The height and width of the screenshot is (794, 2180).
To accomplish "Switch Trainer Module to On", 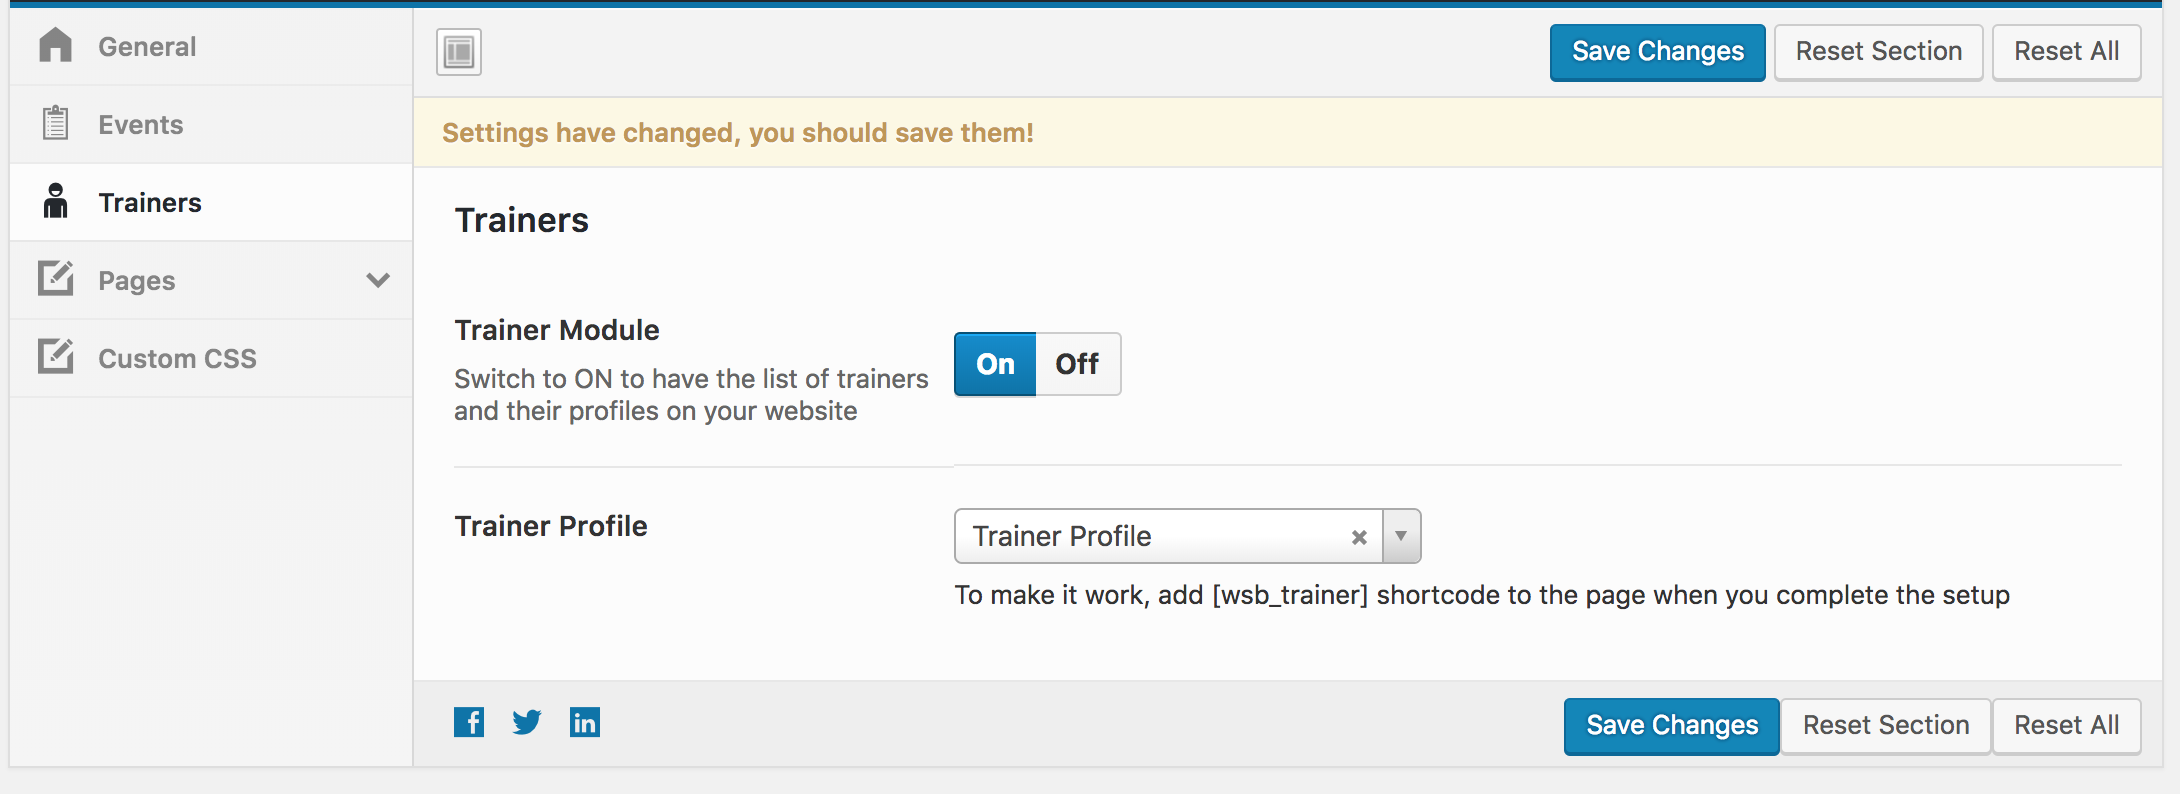I will tap(995, 364).
